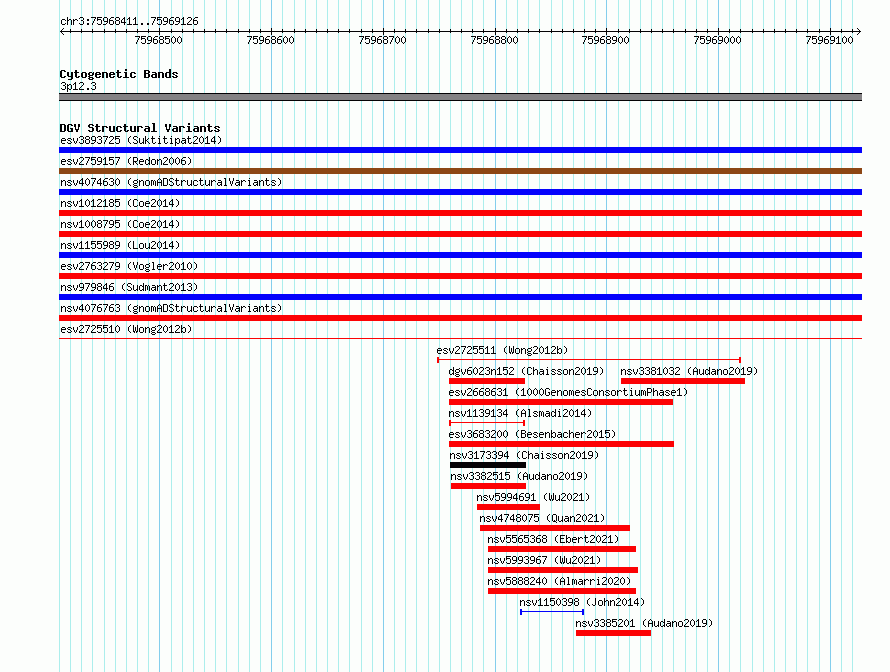Click the blue nsv979846 variant bar
This screenshot has width=890, height=672.
(x=460, y=297)
